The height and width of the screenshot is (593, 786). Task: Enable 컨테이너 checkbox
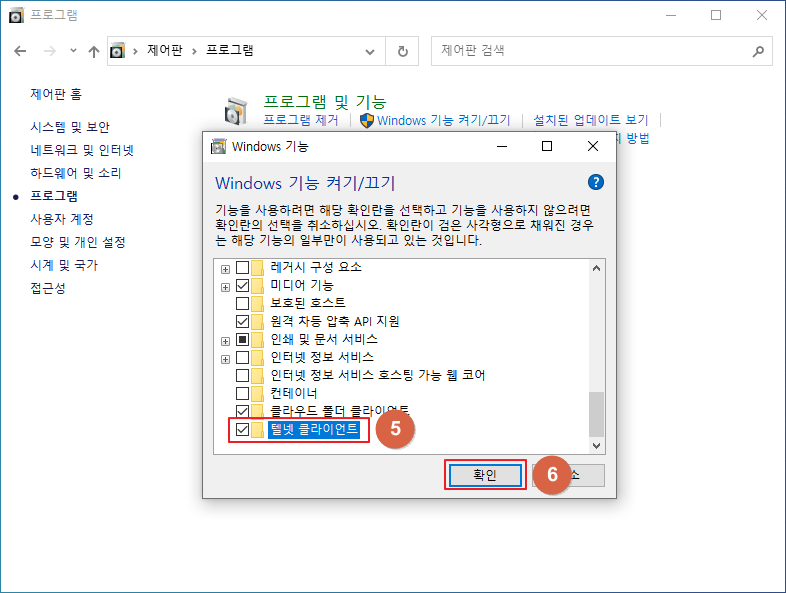tap(243, 393)
